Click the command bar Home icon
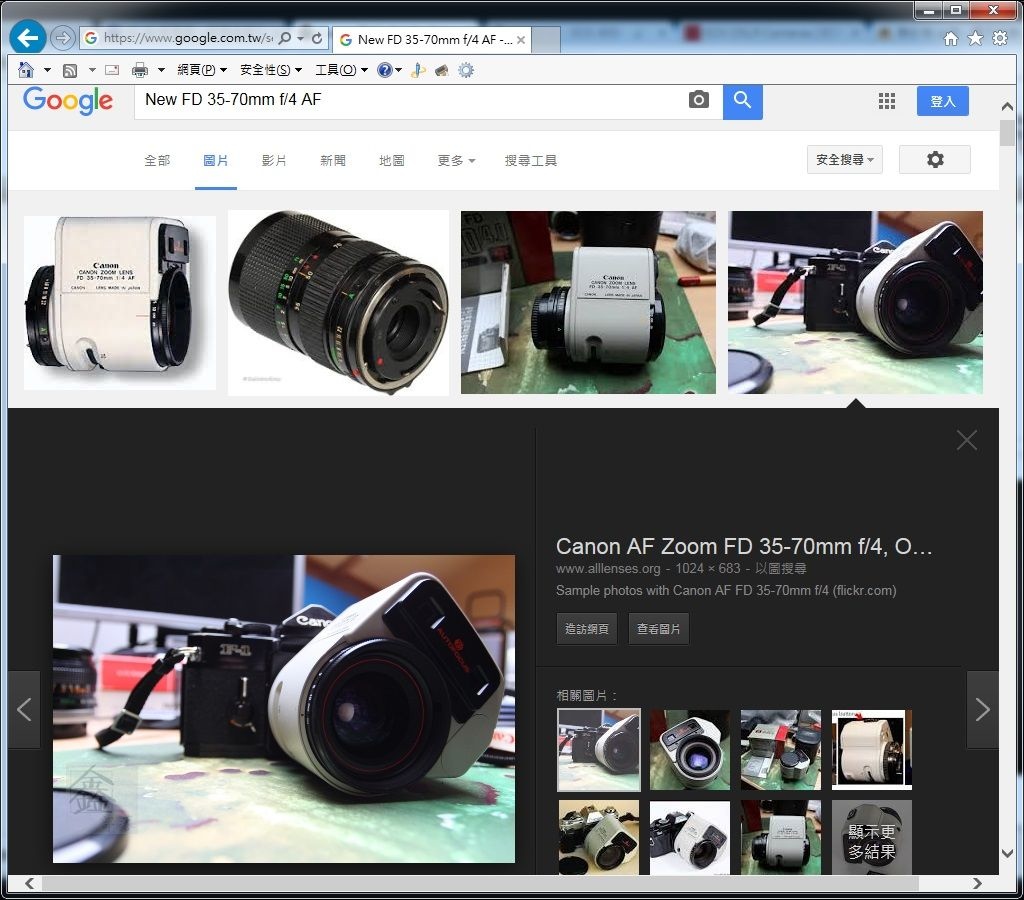This screenshot has height=900, width=1024. coord(26,70)
